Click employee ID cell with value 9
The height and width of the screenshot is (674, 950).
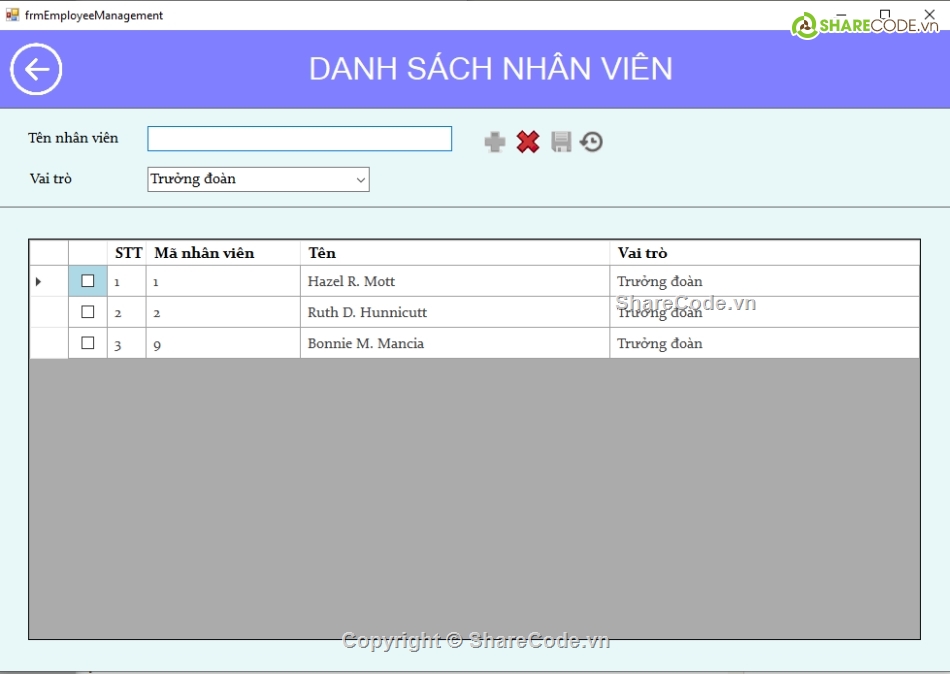(x=222, y=343)
